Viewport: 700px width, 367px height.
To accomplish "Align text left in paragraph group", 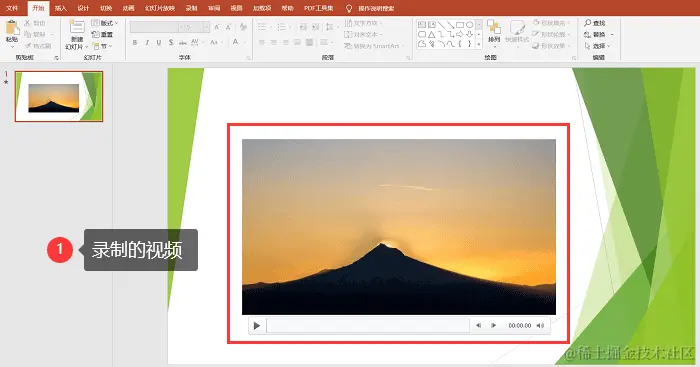I will [x=262, y=42].
